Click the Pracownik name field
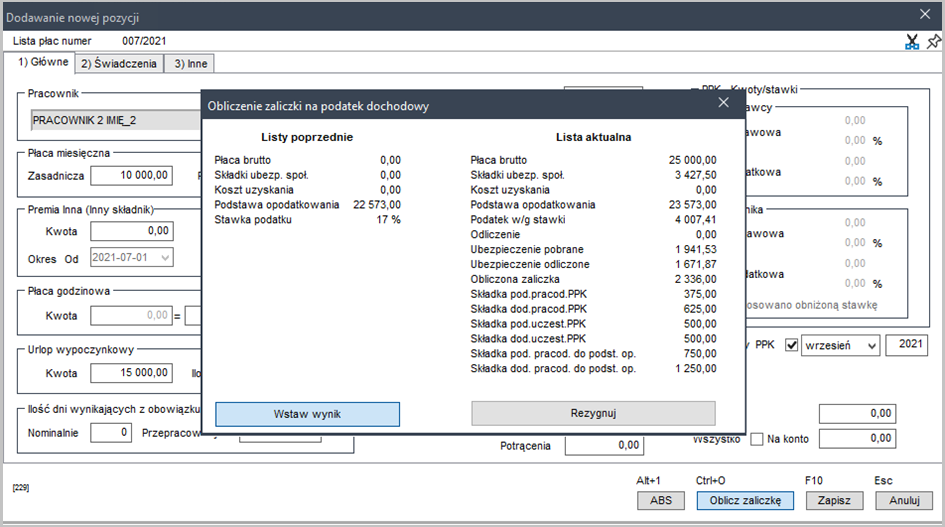The image size is (945, 527). tap(115, 120)
